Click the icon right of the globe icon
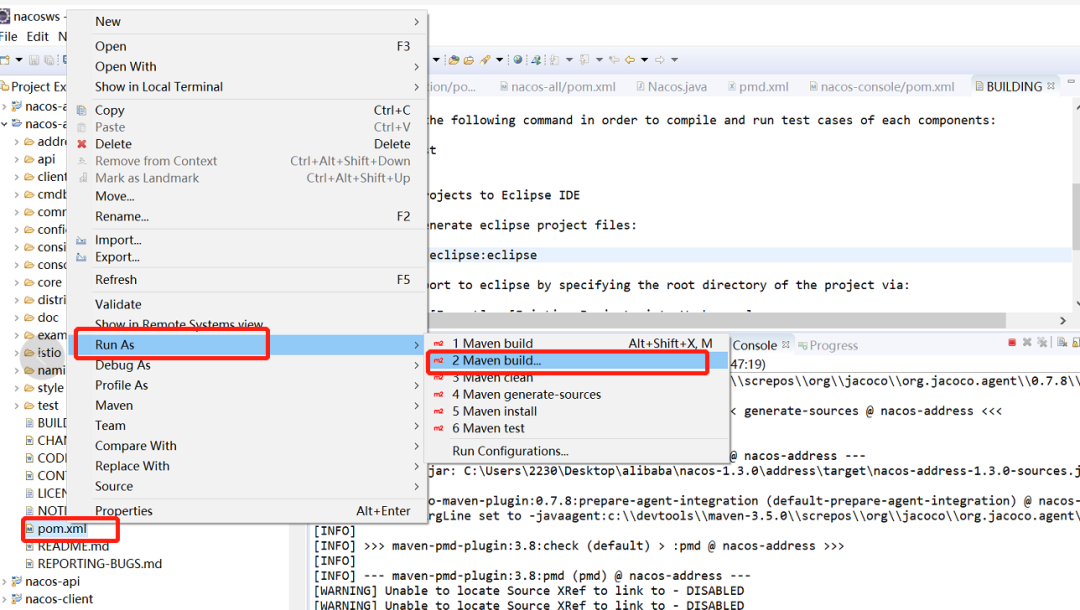Screen dimensions: 1080x610 (x=537, y=60)
